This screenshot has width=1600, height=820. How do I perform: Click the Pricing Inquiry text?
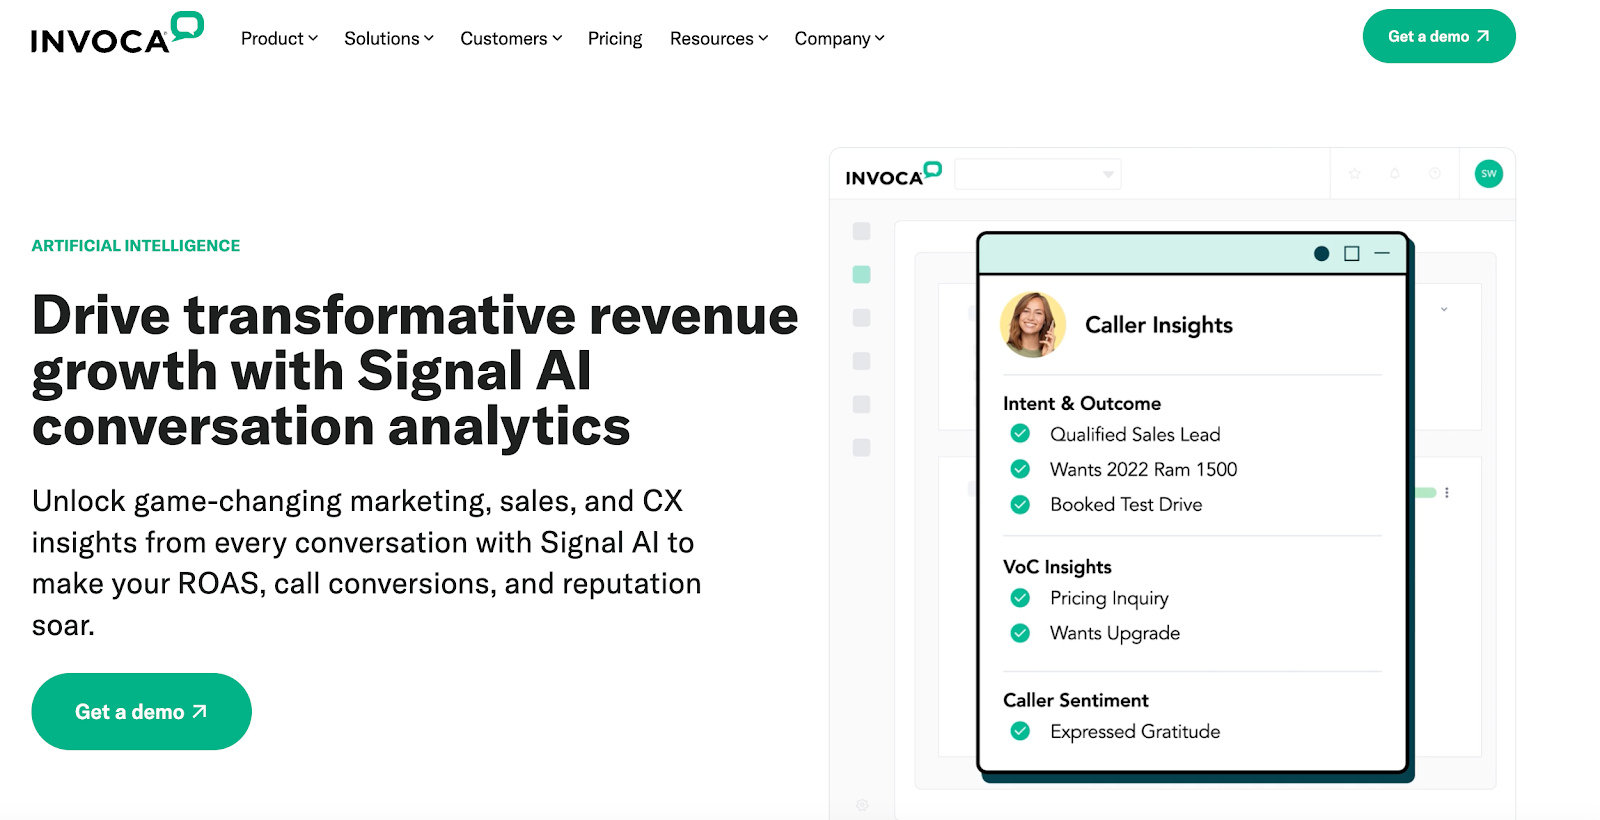[1109, 598]
